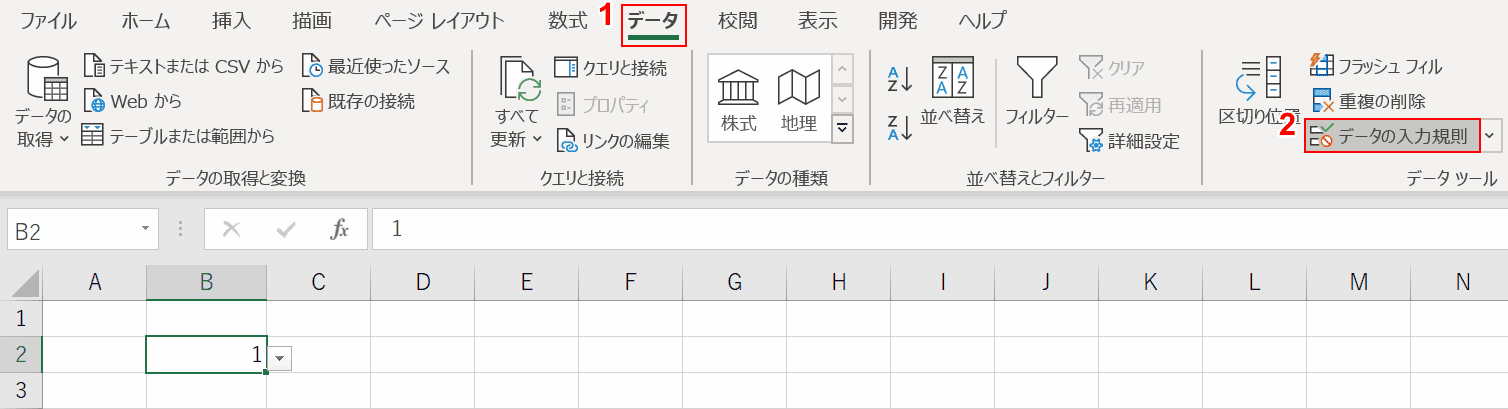This screenshot has width=1508, height=409.
Task: Switch to the Insert (挿入) tab
Action: tap(232, 20)
